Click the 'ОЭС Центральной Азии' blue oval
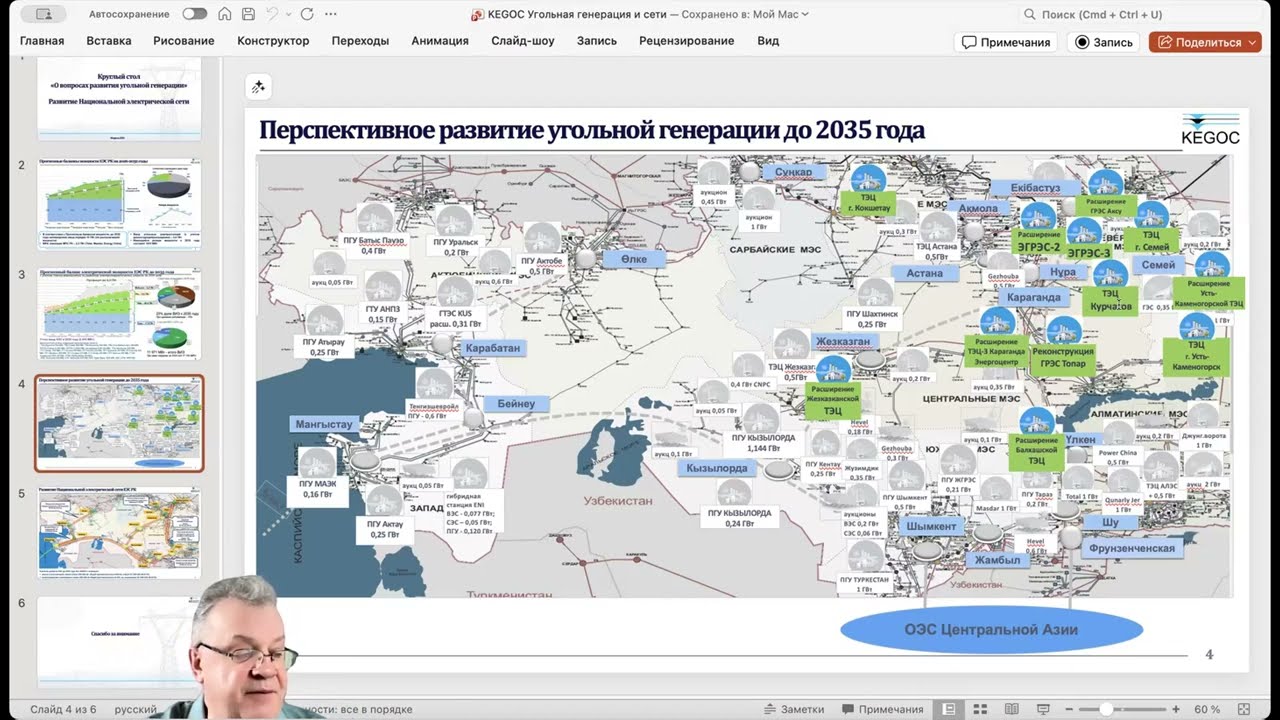 (x=991, y=629)
